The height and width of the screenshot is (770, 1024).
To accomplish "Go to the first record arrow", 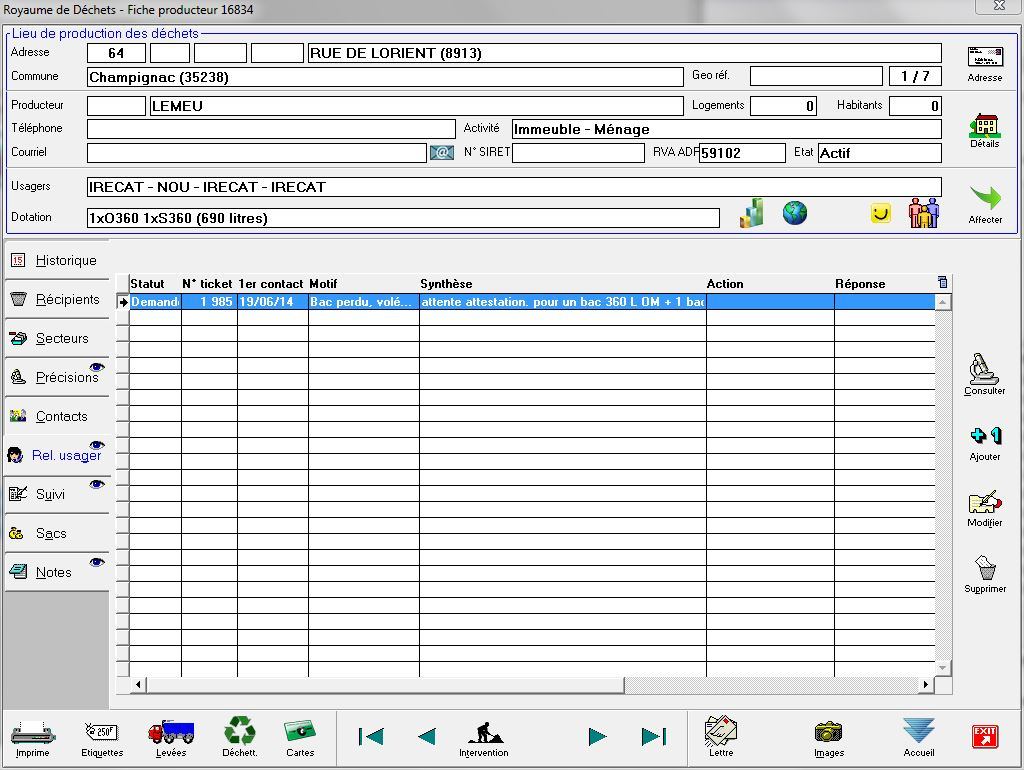I will tap(371, 737).
